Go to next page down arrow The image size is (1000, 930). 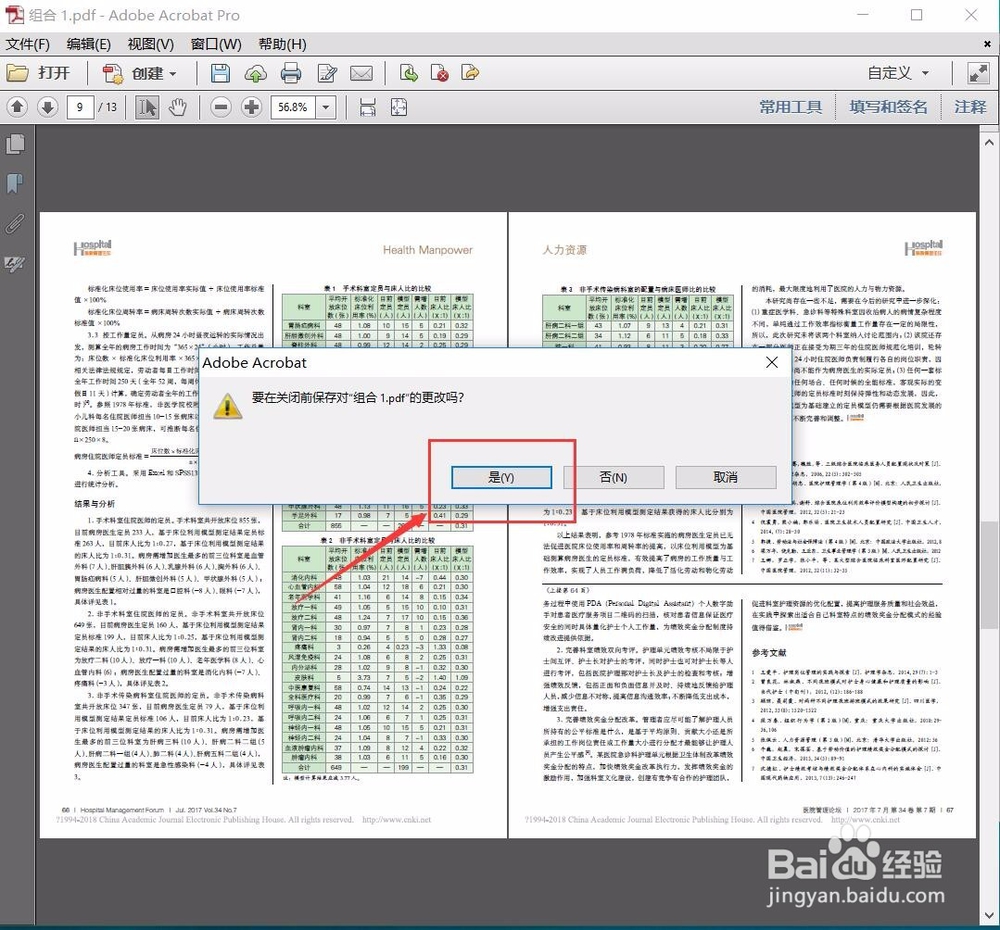coord(47,107)
